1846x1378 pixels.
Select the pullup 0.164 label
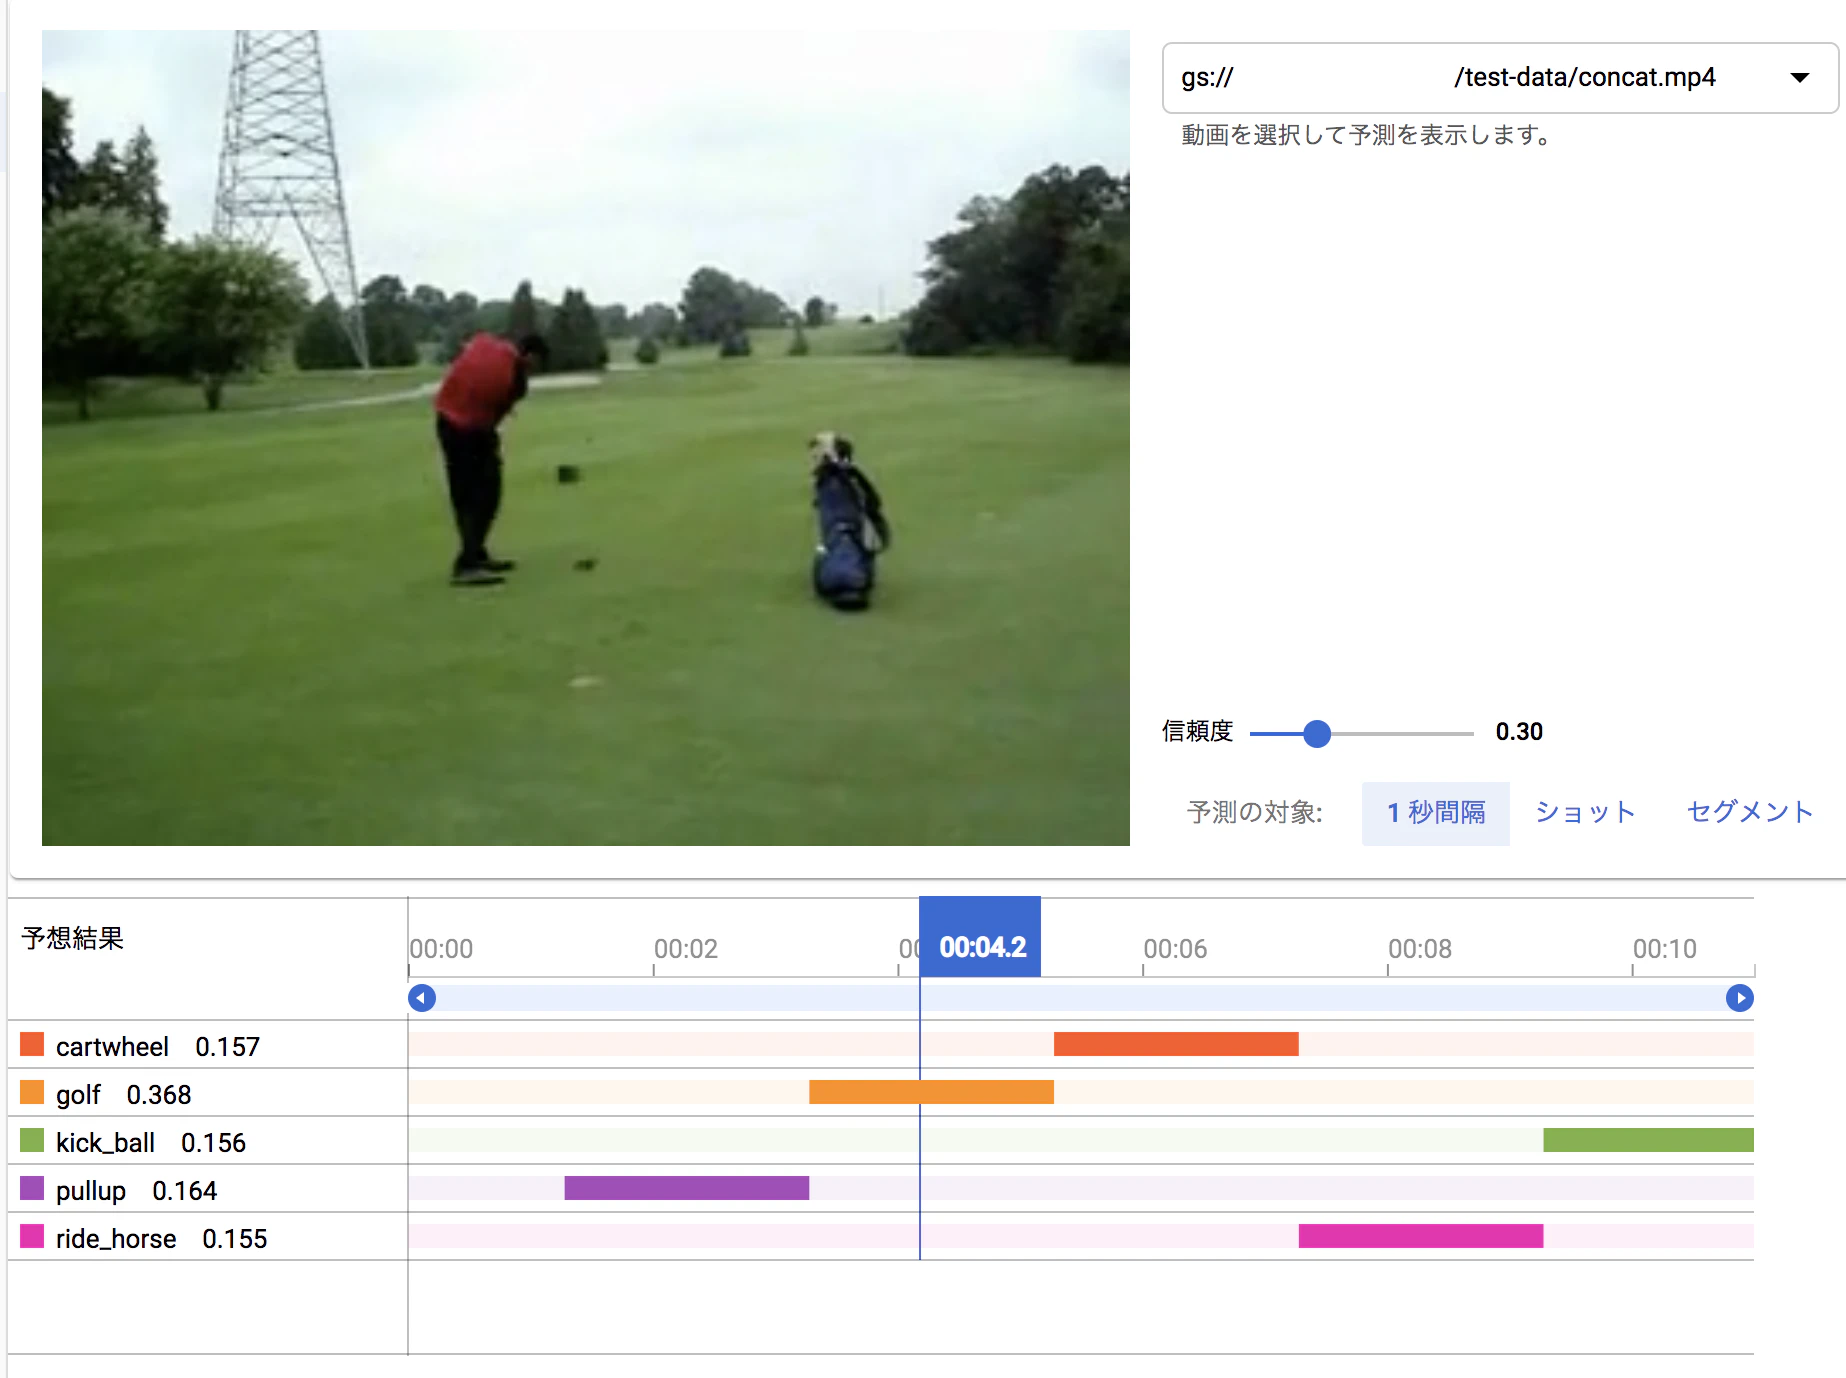[136, 1191]
